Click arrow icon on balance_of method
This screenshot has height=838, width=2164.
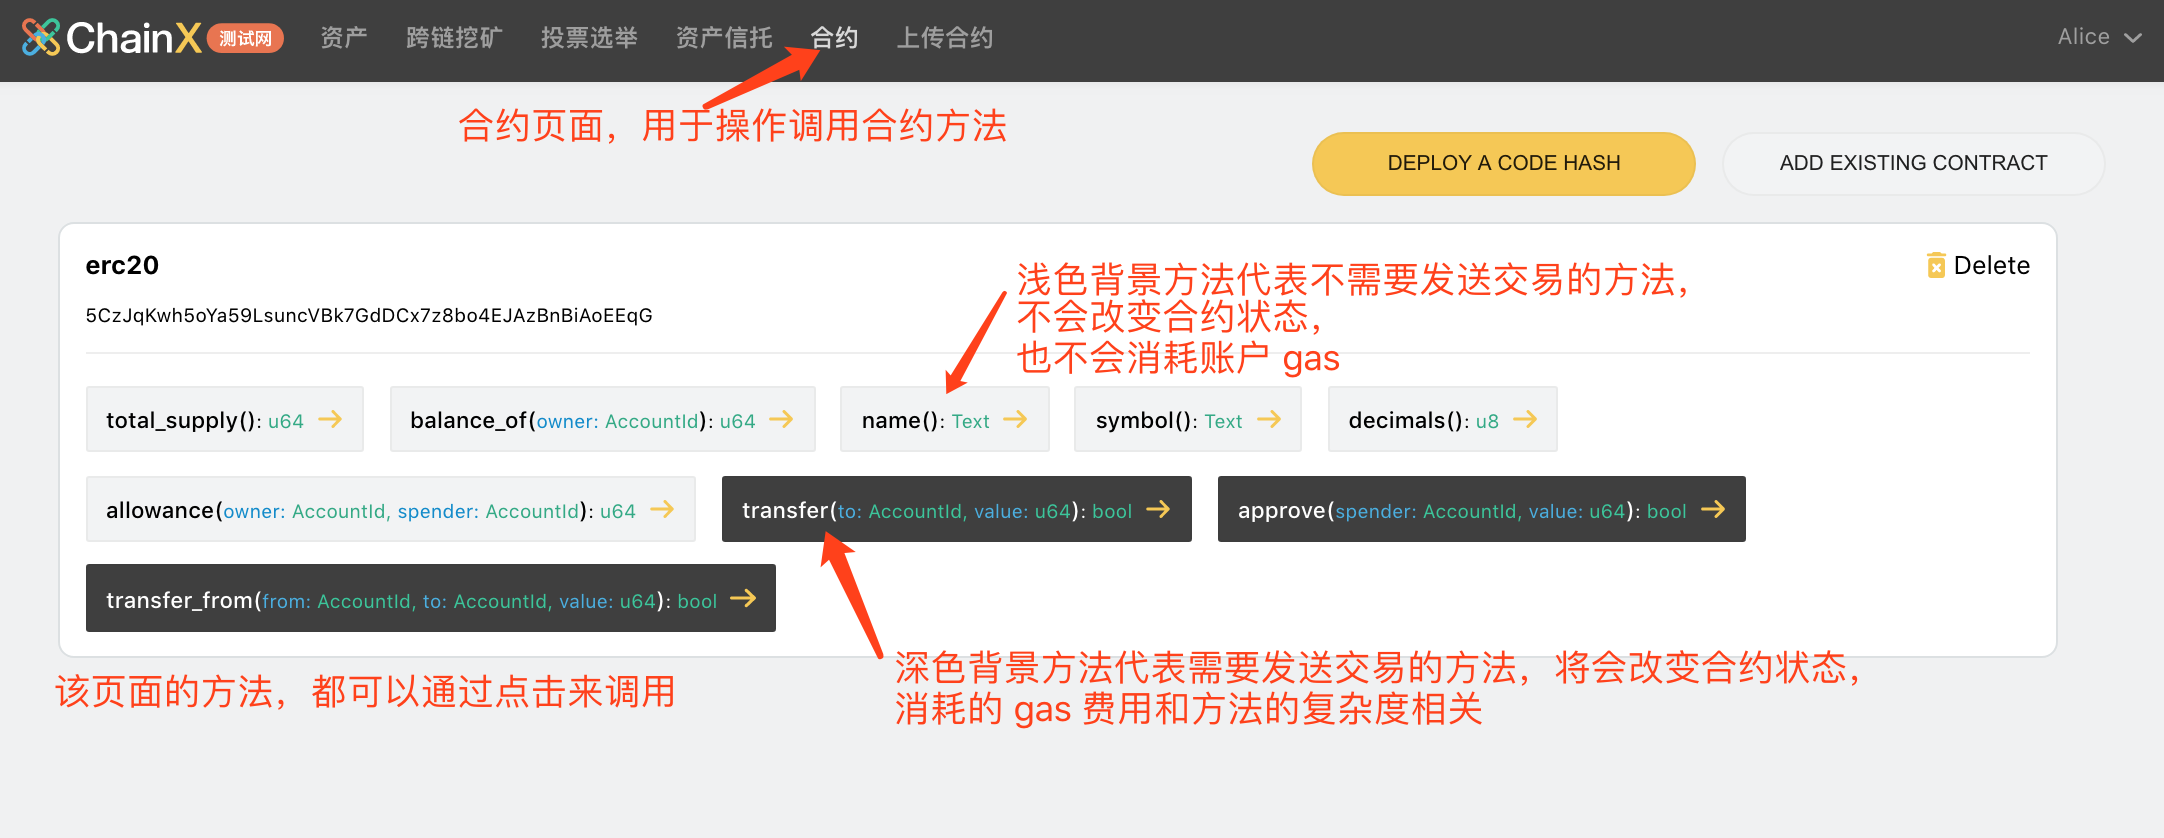pyautogui.click(x=781, y=419)
